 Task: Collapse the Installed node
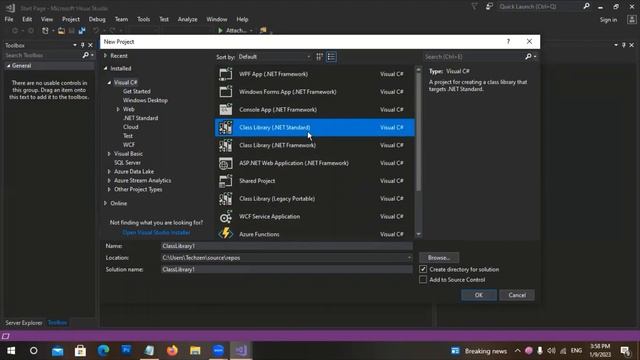[x=106, y=68]
